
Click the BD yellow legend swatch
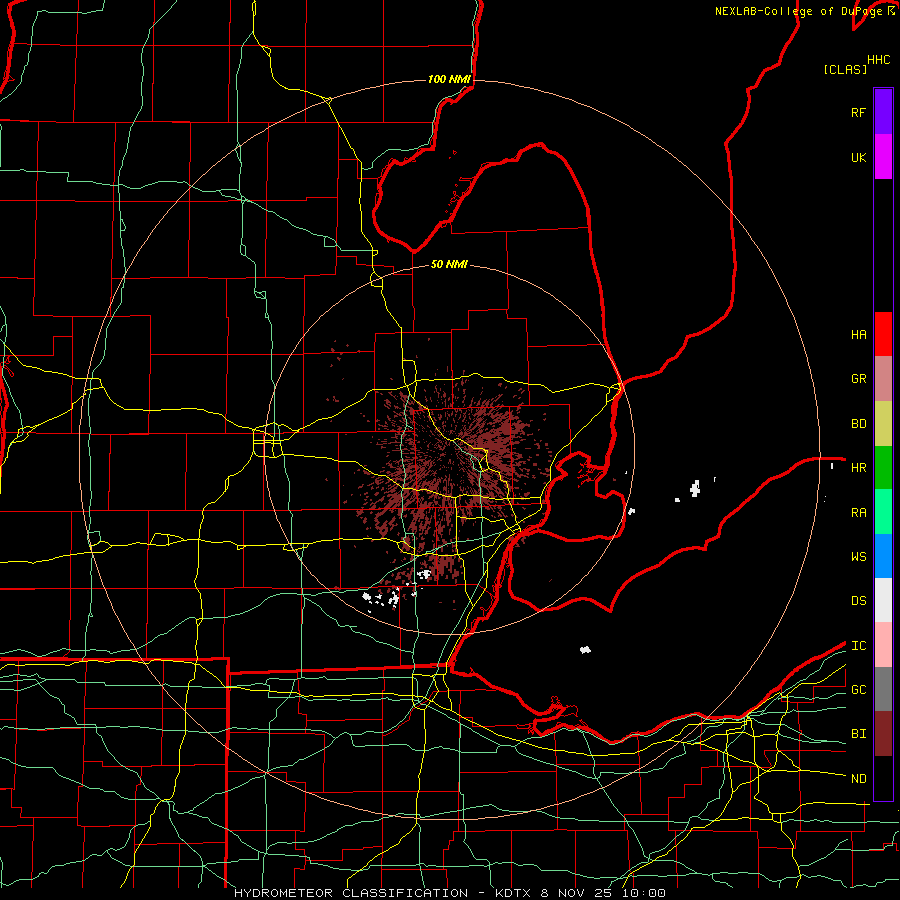[883, 424]
